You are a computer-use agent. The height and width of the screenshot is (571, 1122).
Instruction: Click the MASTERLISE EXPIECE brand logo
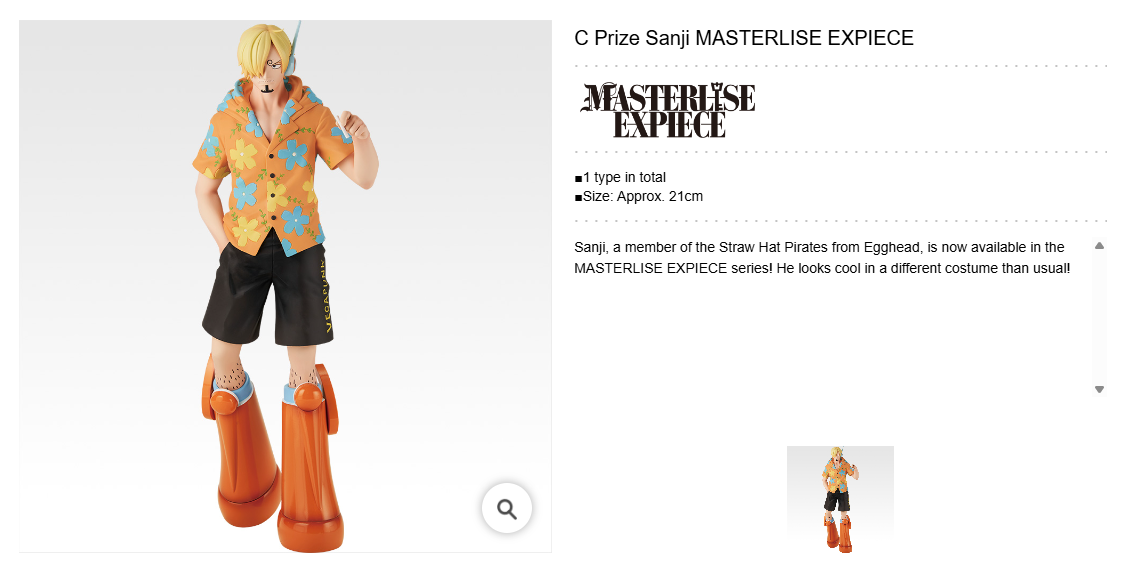(x=667, y=110)
